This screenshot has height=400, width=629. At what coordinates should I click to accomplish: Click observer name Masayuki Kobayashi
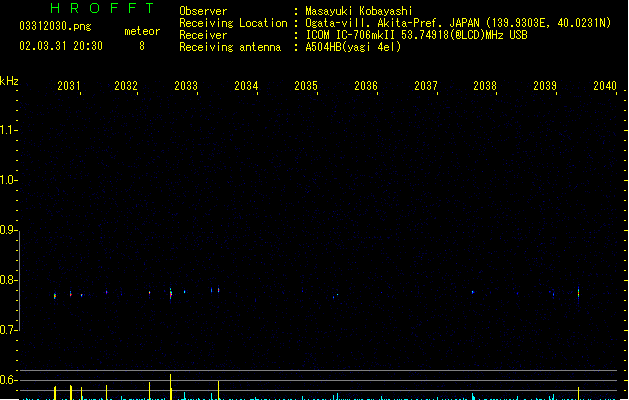[359, 11]
